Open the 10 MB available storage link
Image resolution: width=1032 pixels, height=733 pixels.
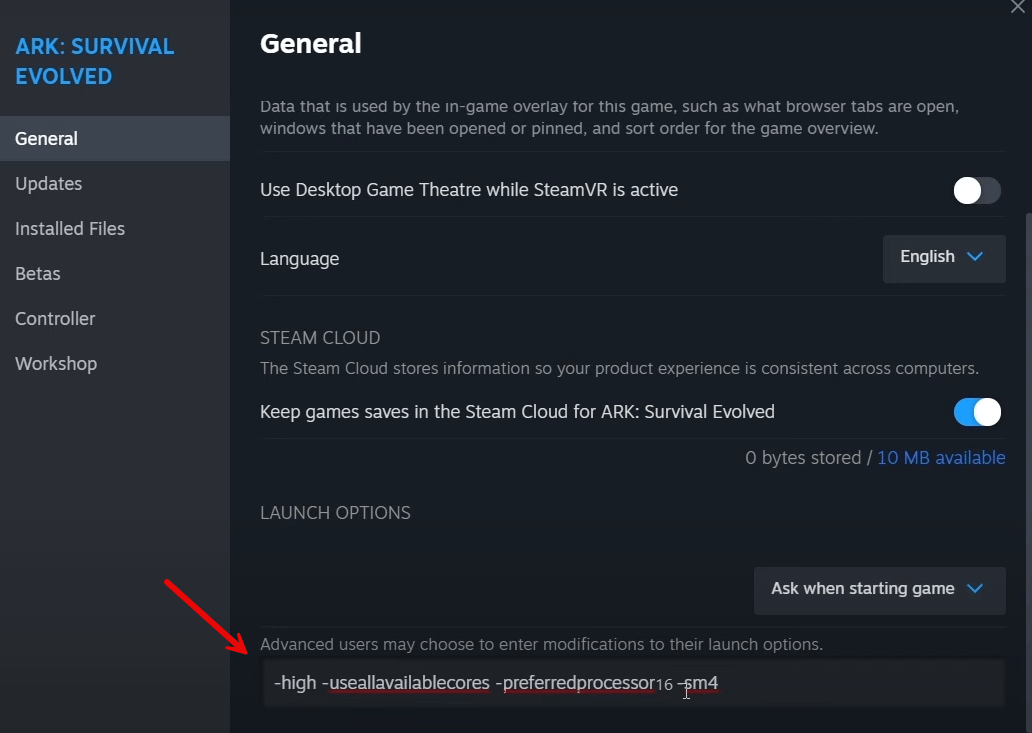(x=941, y=457)
